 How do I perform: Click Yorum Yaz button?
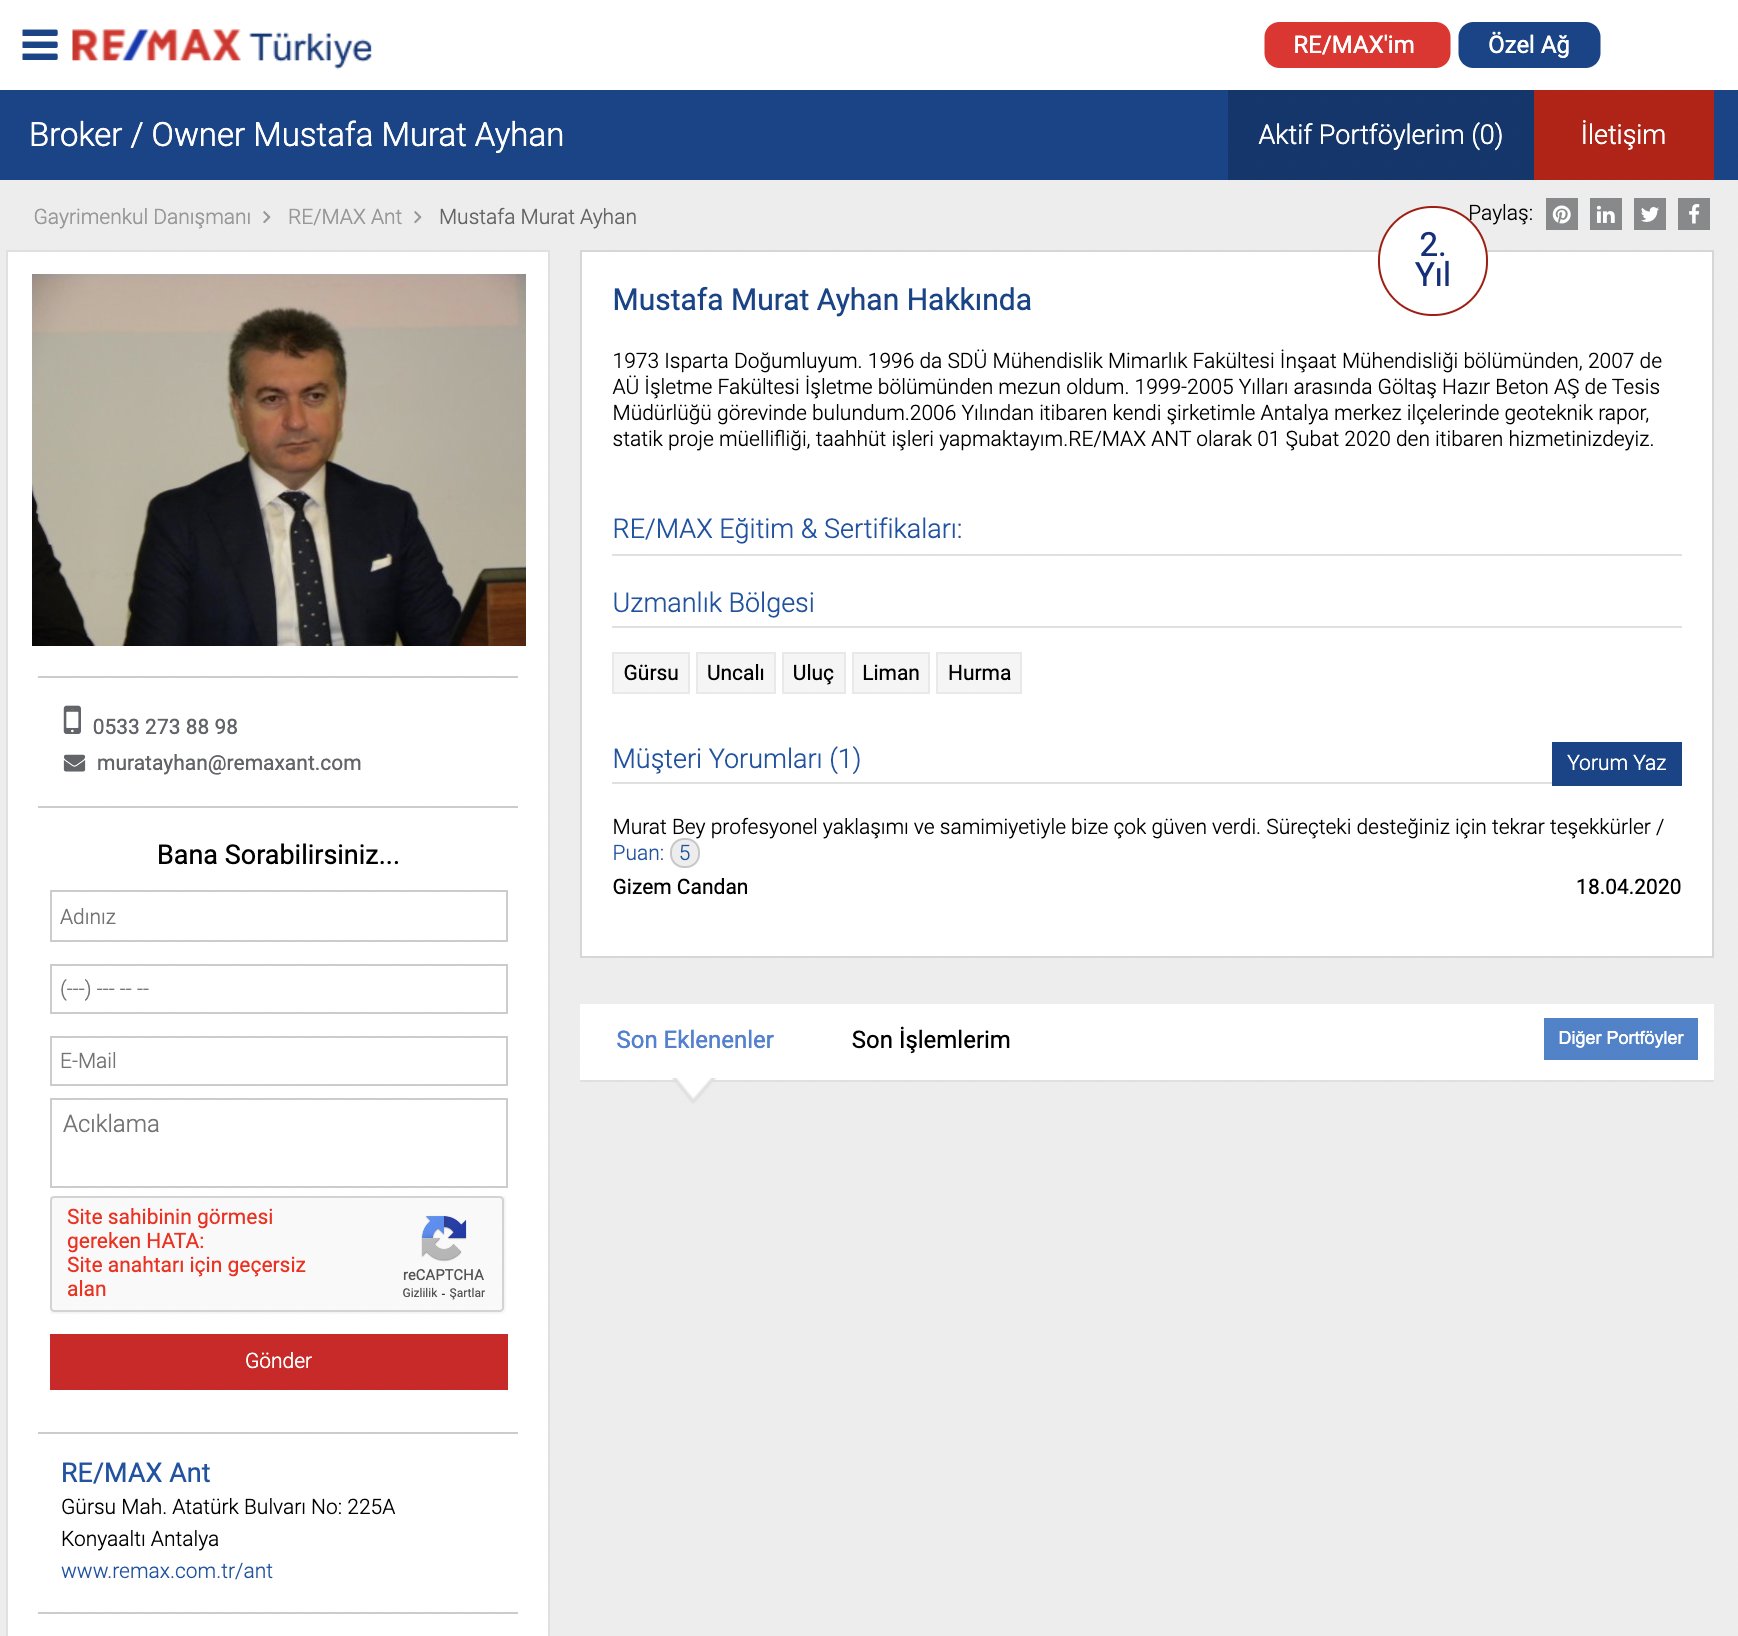(1616, 763)
